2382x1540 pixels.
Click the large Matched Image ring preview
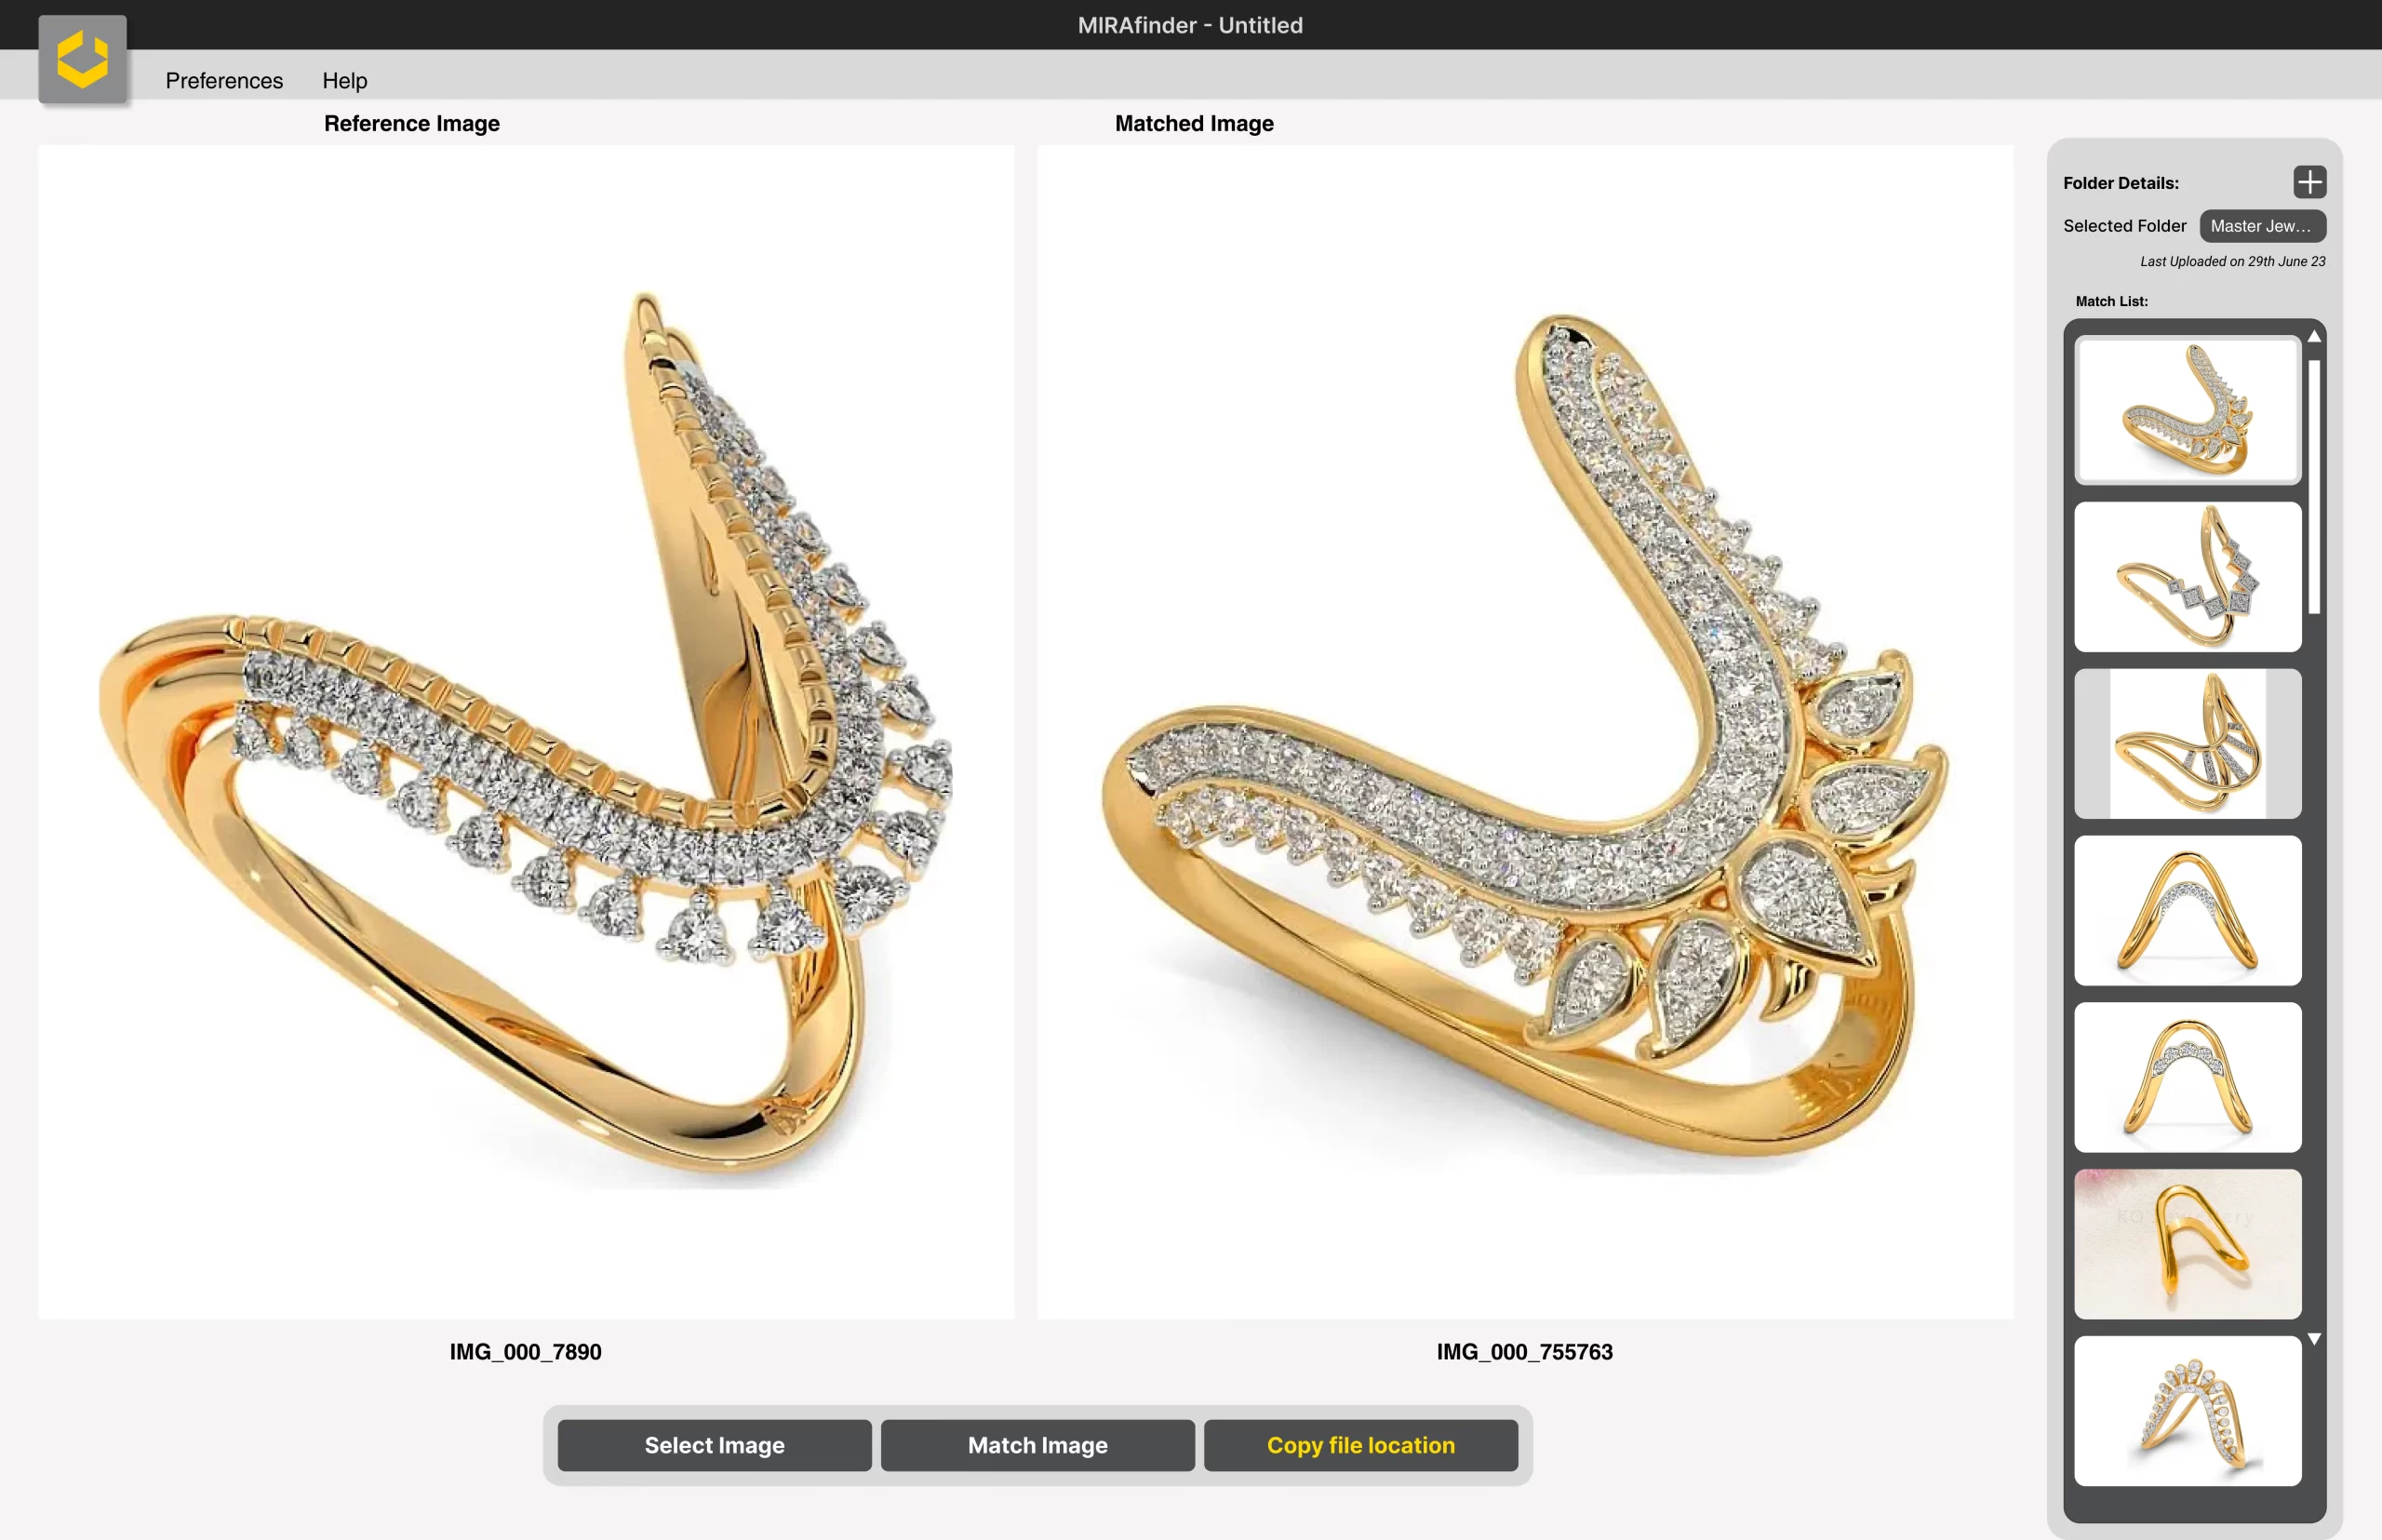click(1525, 732)
